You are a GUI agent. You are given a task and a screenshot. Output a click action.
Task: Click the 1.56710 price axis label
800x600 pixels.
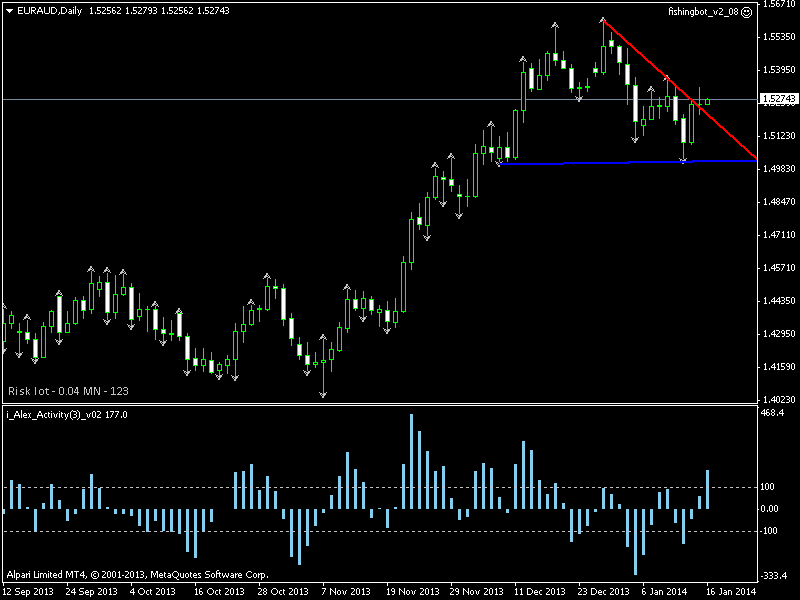coord(779,4)
